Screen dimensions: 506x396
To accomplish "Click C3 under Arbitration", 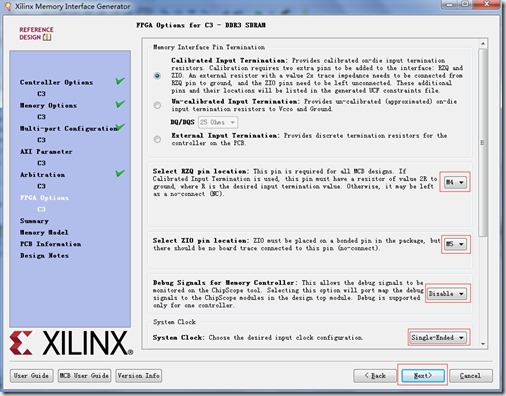I will [x=41, y=186].
